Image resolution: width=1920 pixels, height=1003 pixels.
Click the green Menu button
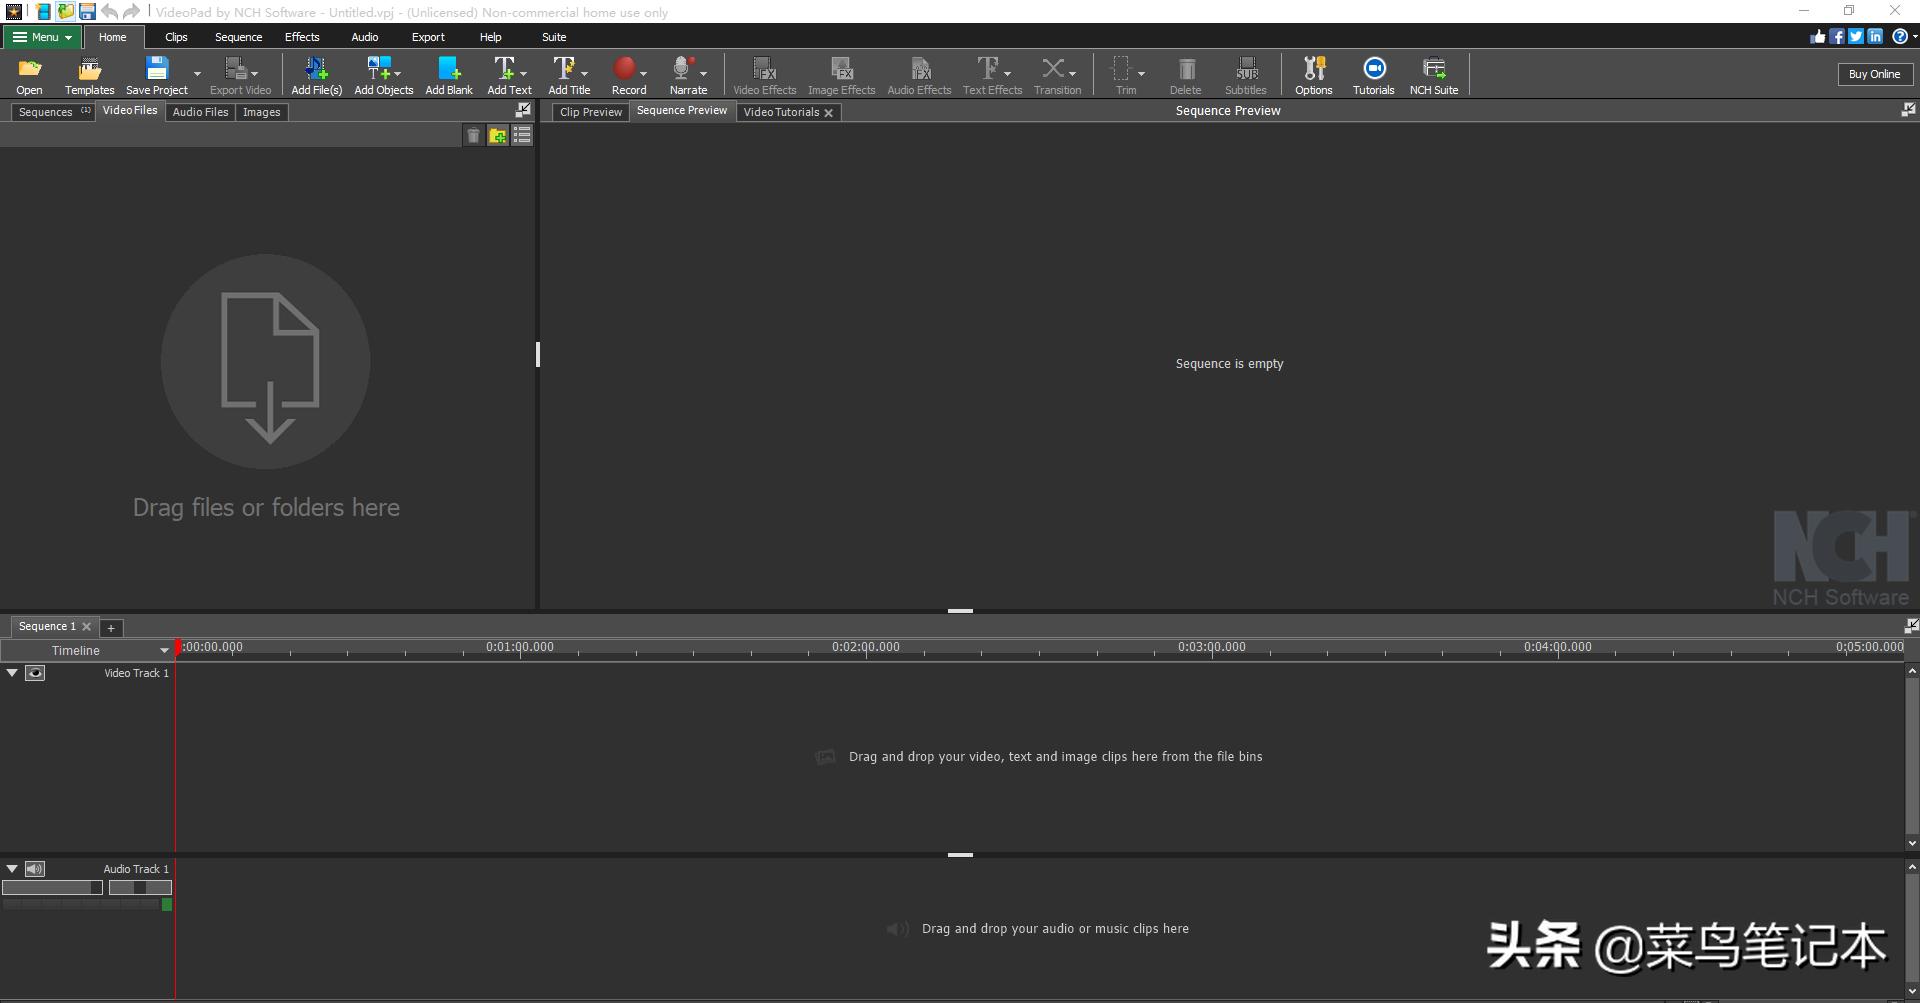click(42, 37)
